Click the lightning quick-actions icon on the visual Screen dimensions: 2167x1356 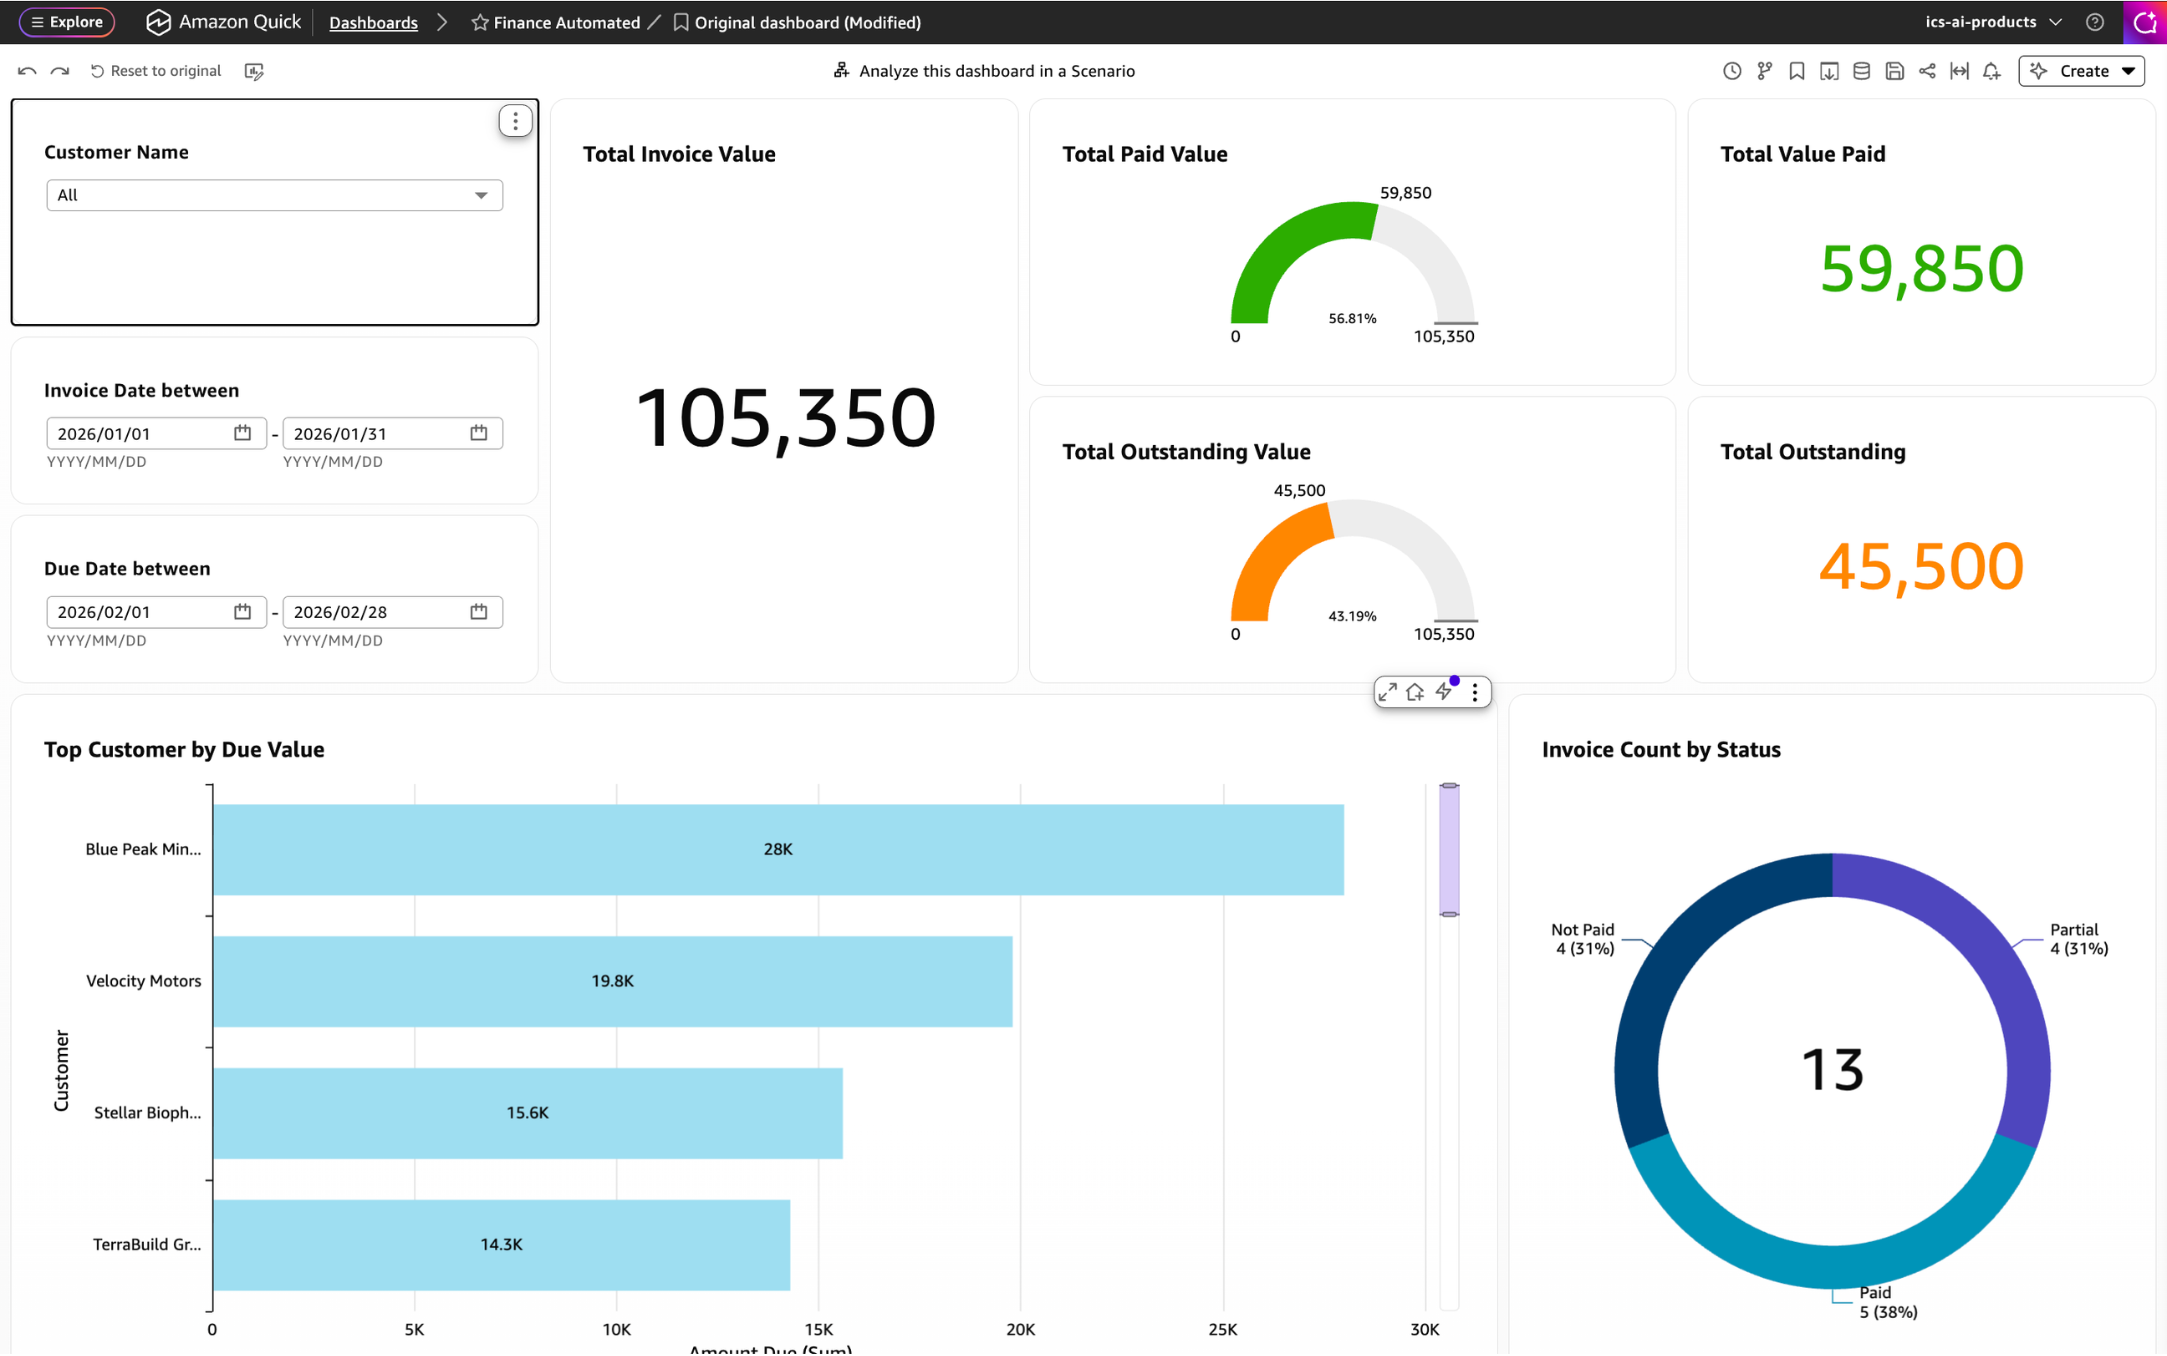click(1445, 691)
